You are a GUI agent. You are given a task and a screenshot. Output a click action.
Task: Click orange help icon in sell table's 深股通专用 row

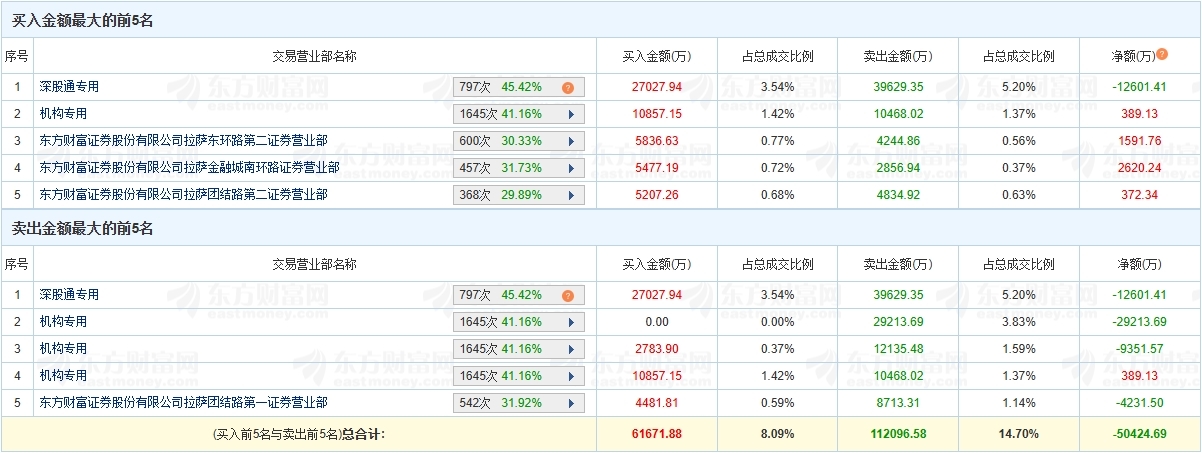[x=567, y=296]
